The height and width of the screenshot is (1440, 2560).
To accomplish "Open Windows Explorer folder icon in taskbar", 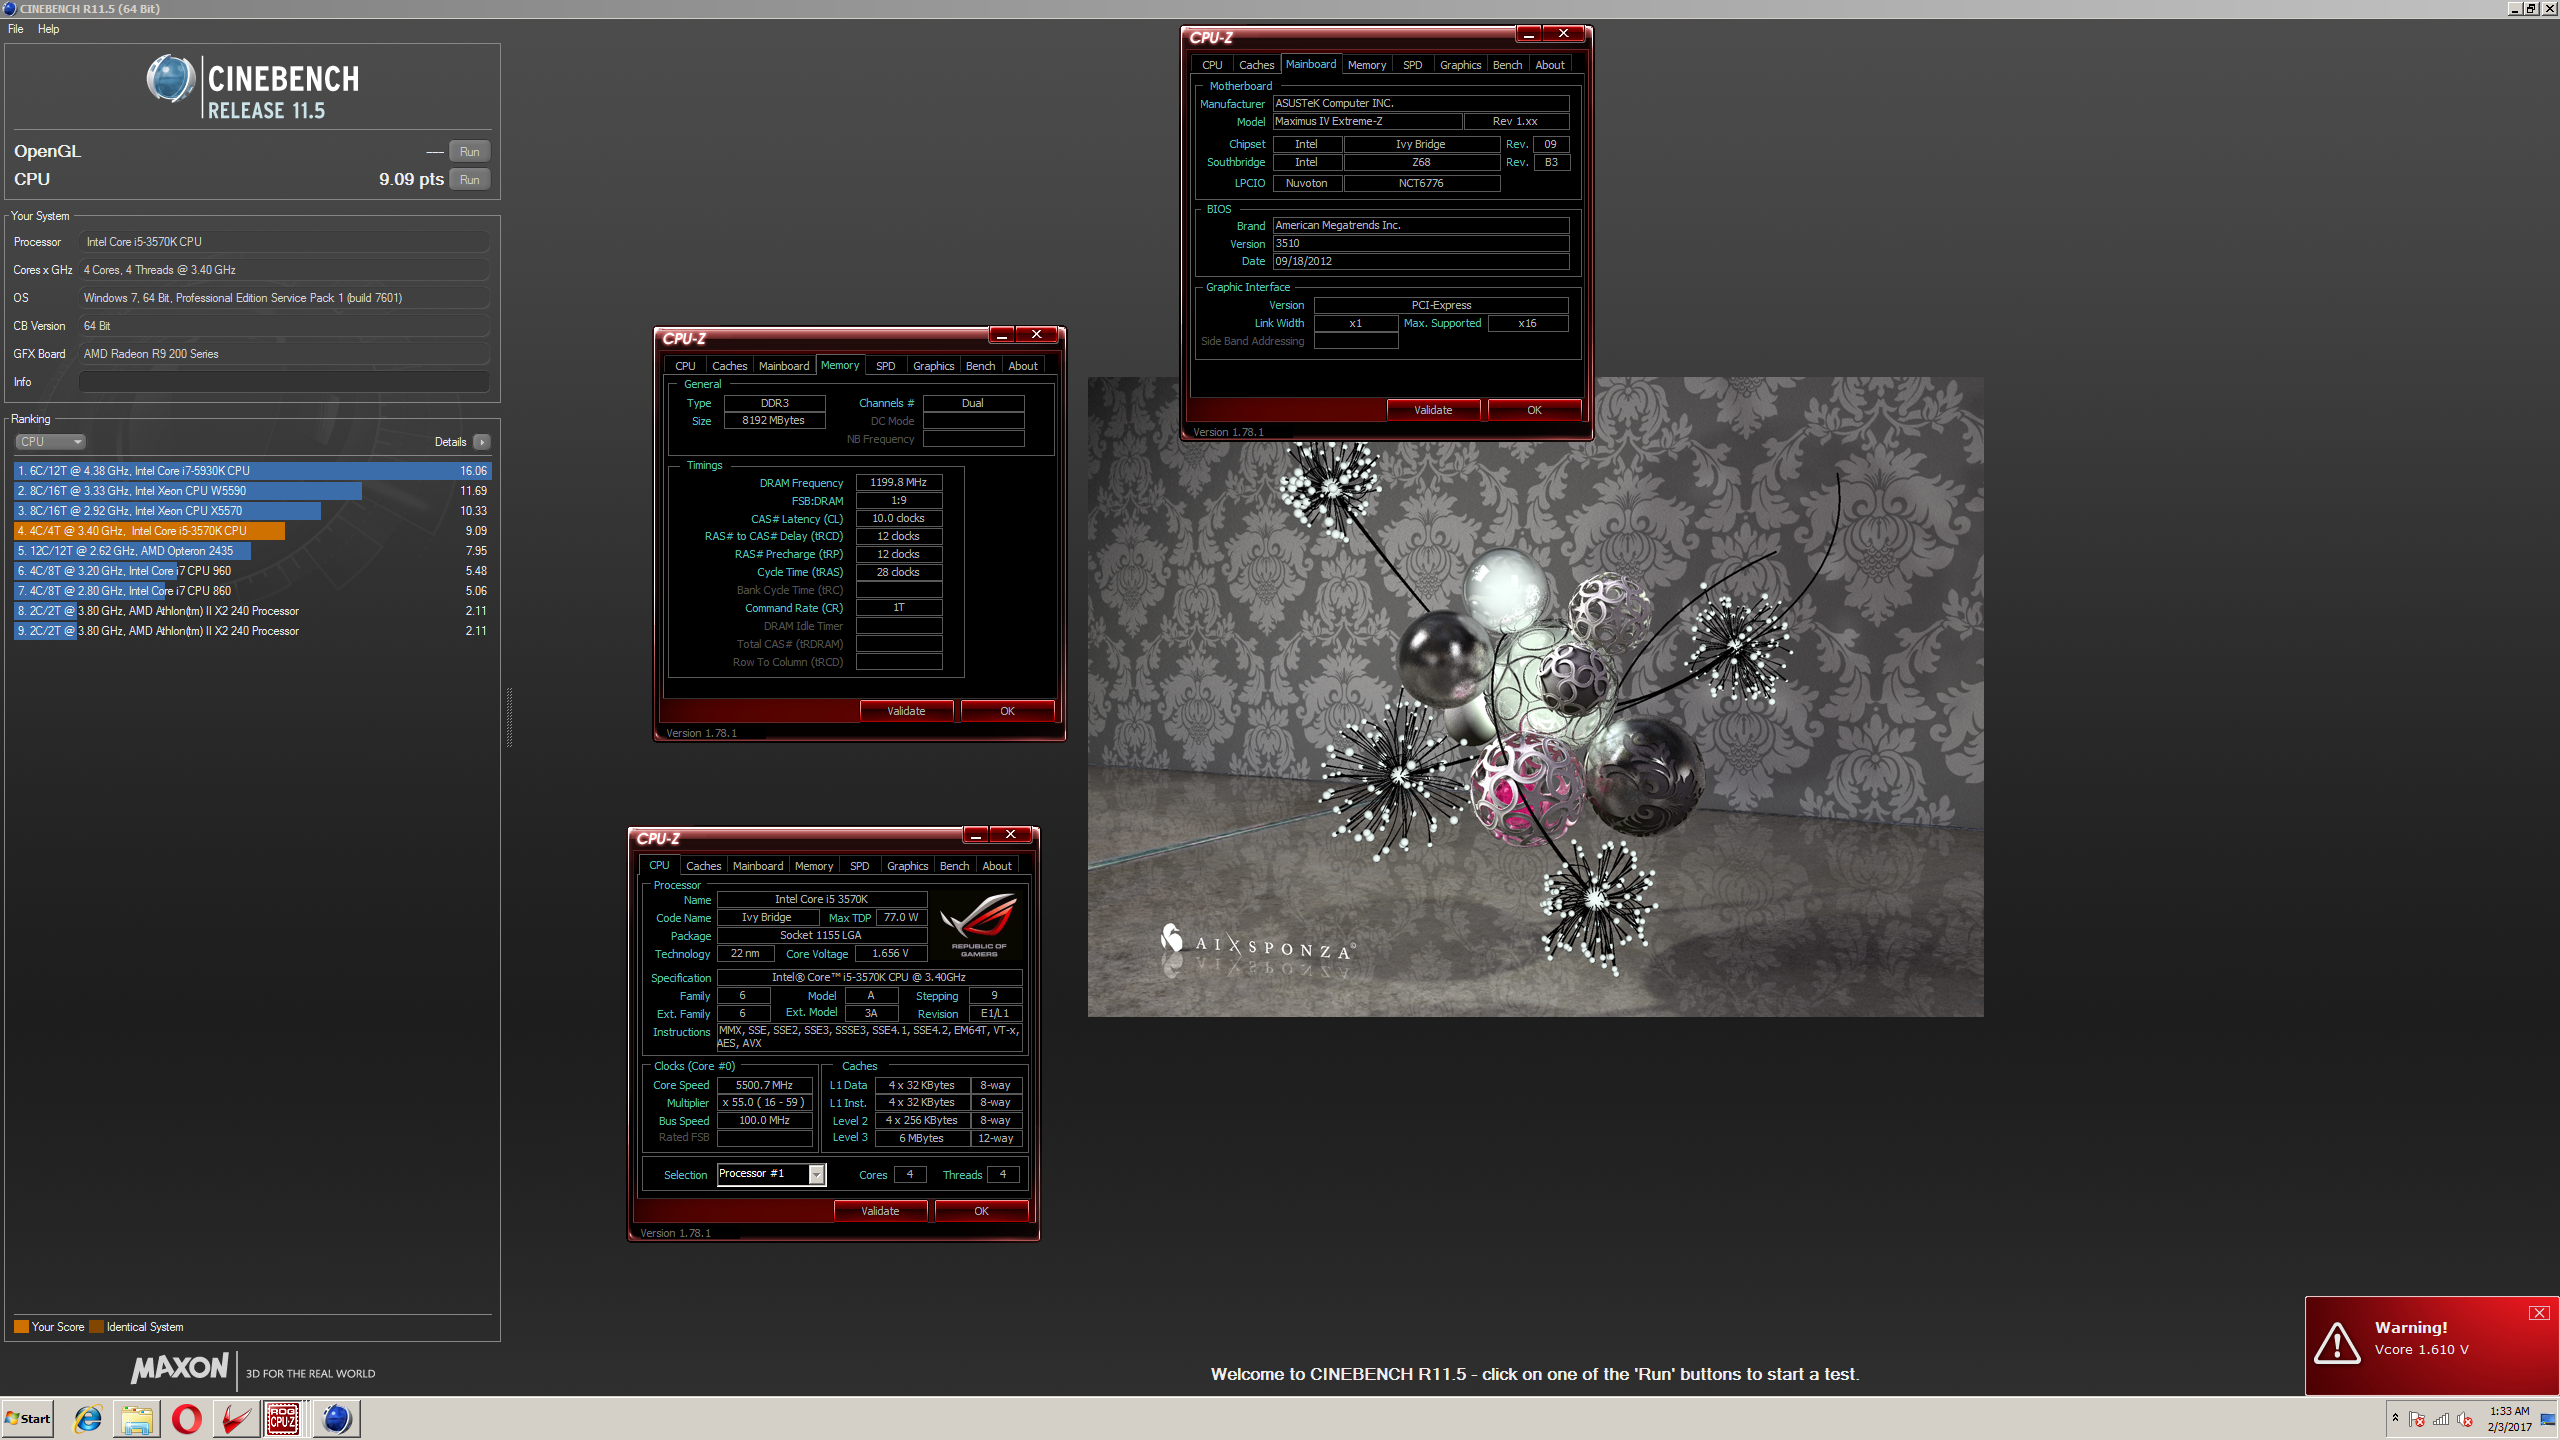I will tap(137, 1418).
